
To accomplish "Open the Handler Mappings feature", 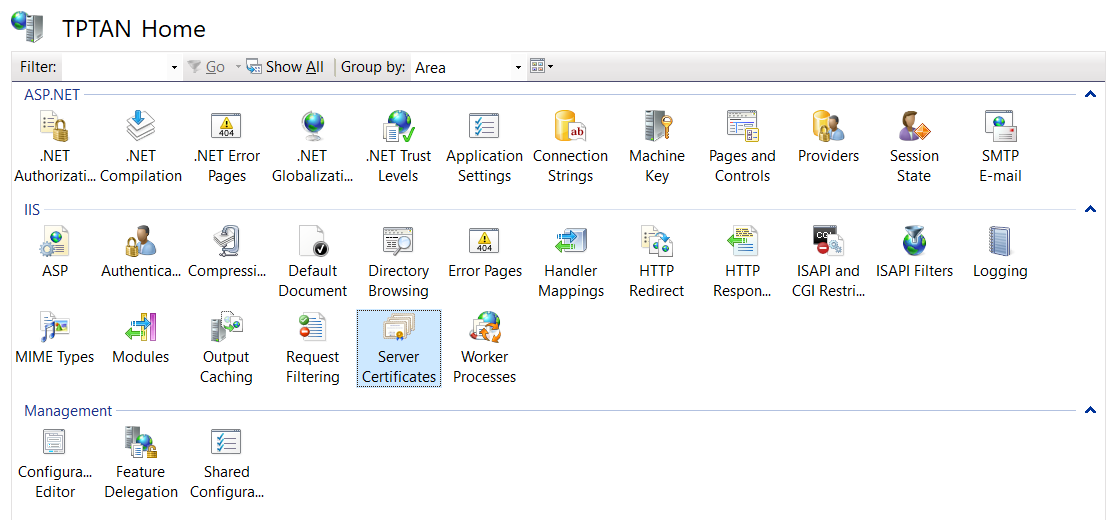I will [x=570, y=243].
